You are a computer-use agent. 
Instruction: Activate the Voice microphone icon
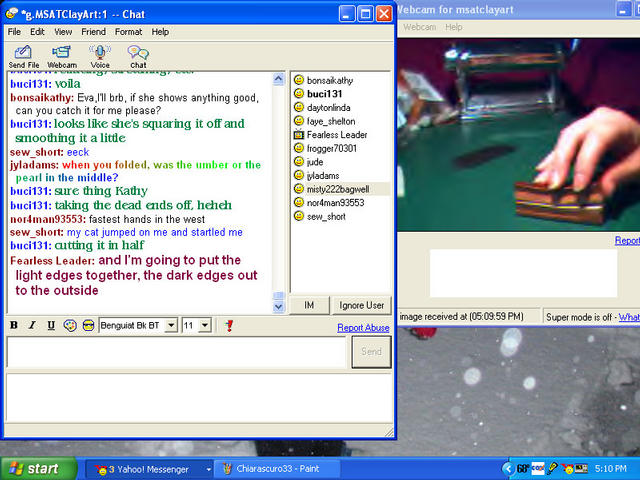(100, 57)
